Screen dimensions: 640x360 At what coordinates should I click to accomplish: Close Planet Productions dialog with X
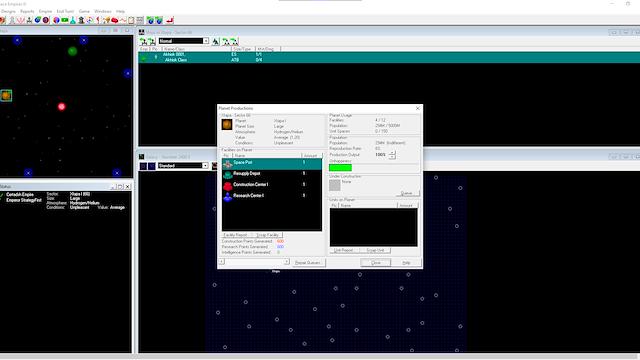coord(418,108)
